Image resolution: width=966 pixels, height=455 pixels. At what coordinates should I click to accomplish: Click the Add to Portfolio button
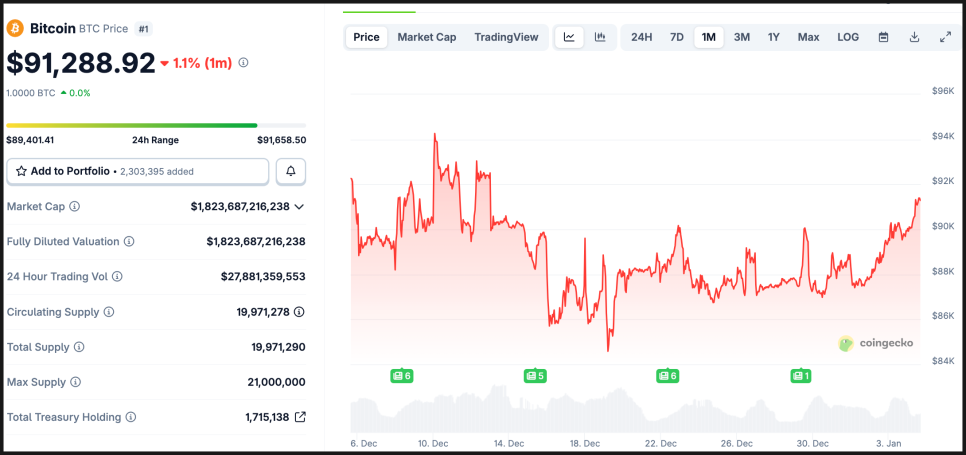coord(138,171)
